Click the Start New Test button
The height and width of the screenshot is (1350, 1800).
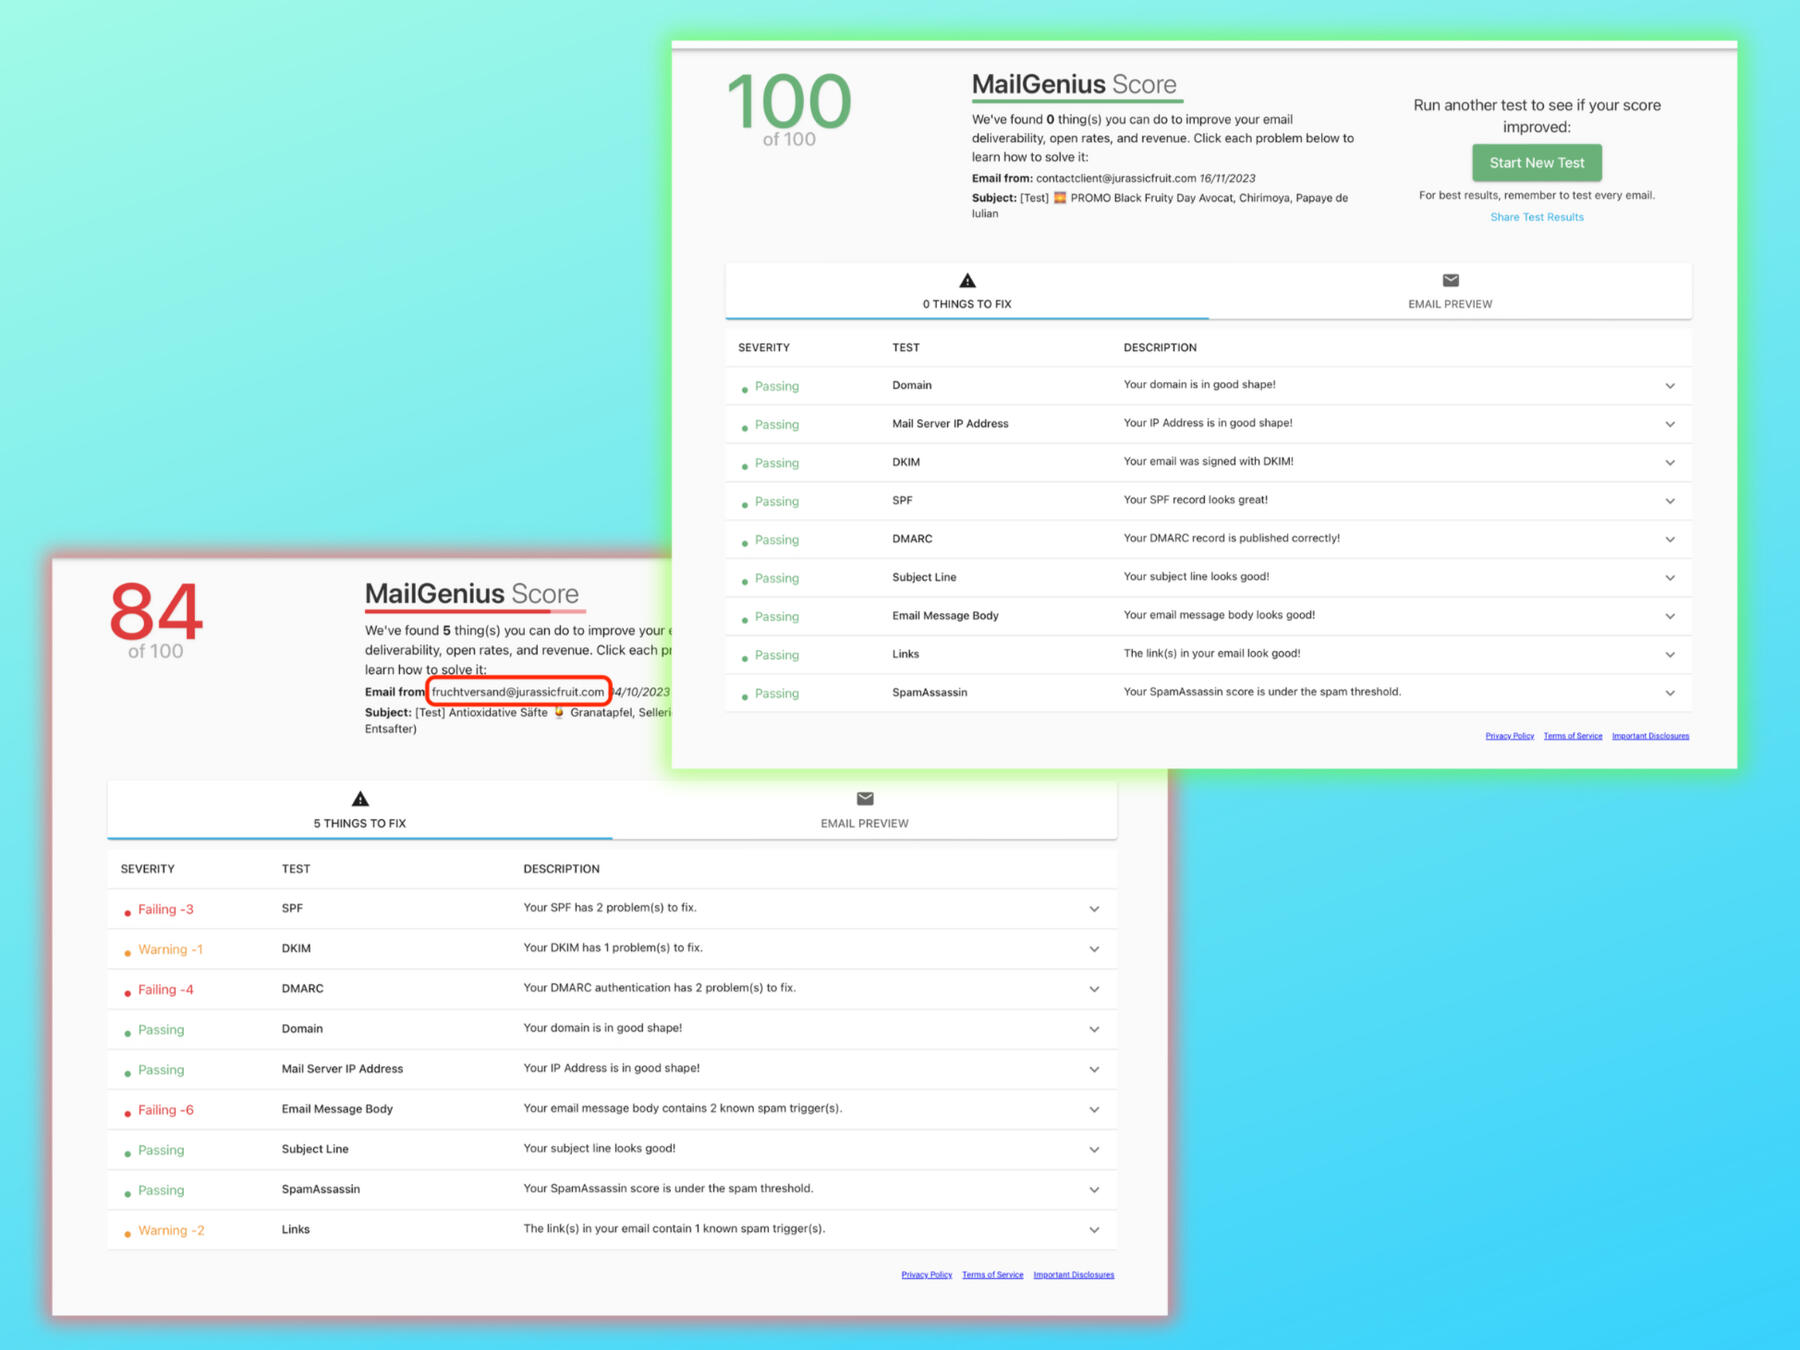pyautogui.click(x=1536, y=163)
